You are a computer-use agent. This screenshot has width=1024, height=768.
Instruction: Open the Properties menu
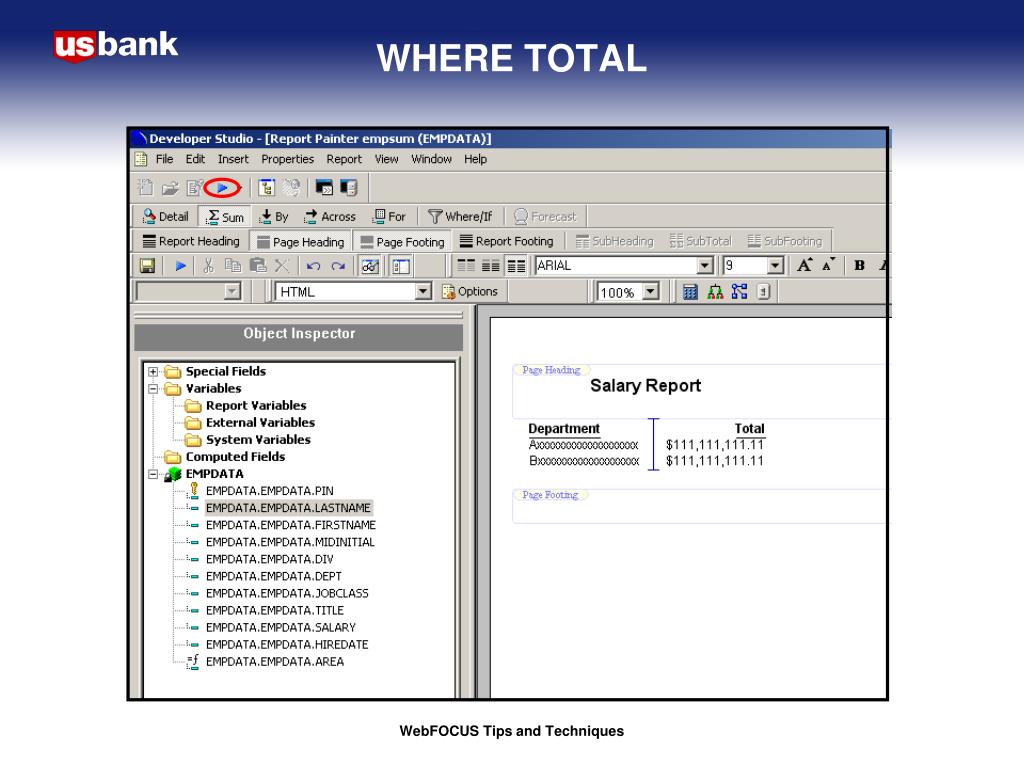point(287,159)
